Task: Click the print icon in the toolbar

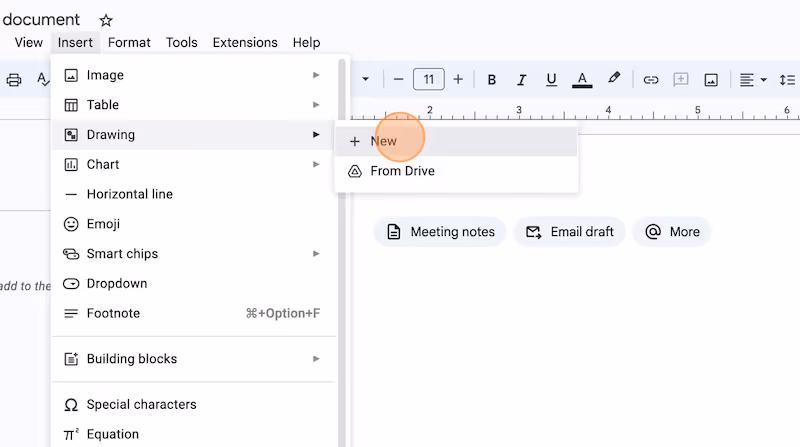Action: [14, 80]
